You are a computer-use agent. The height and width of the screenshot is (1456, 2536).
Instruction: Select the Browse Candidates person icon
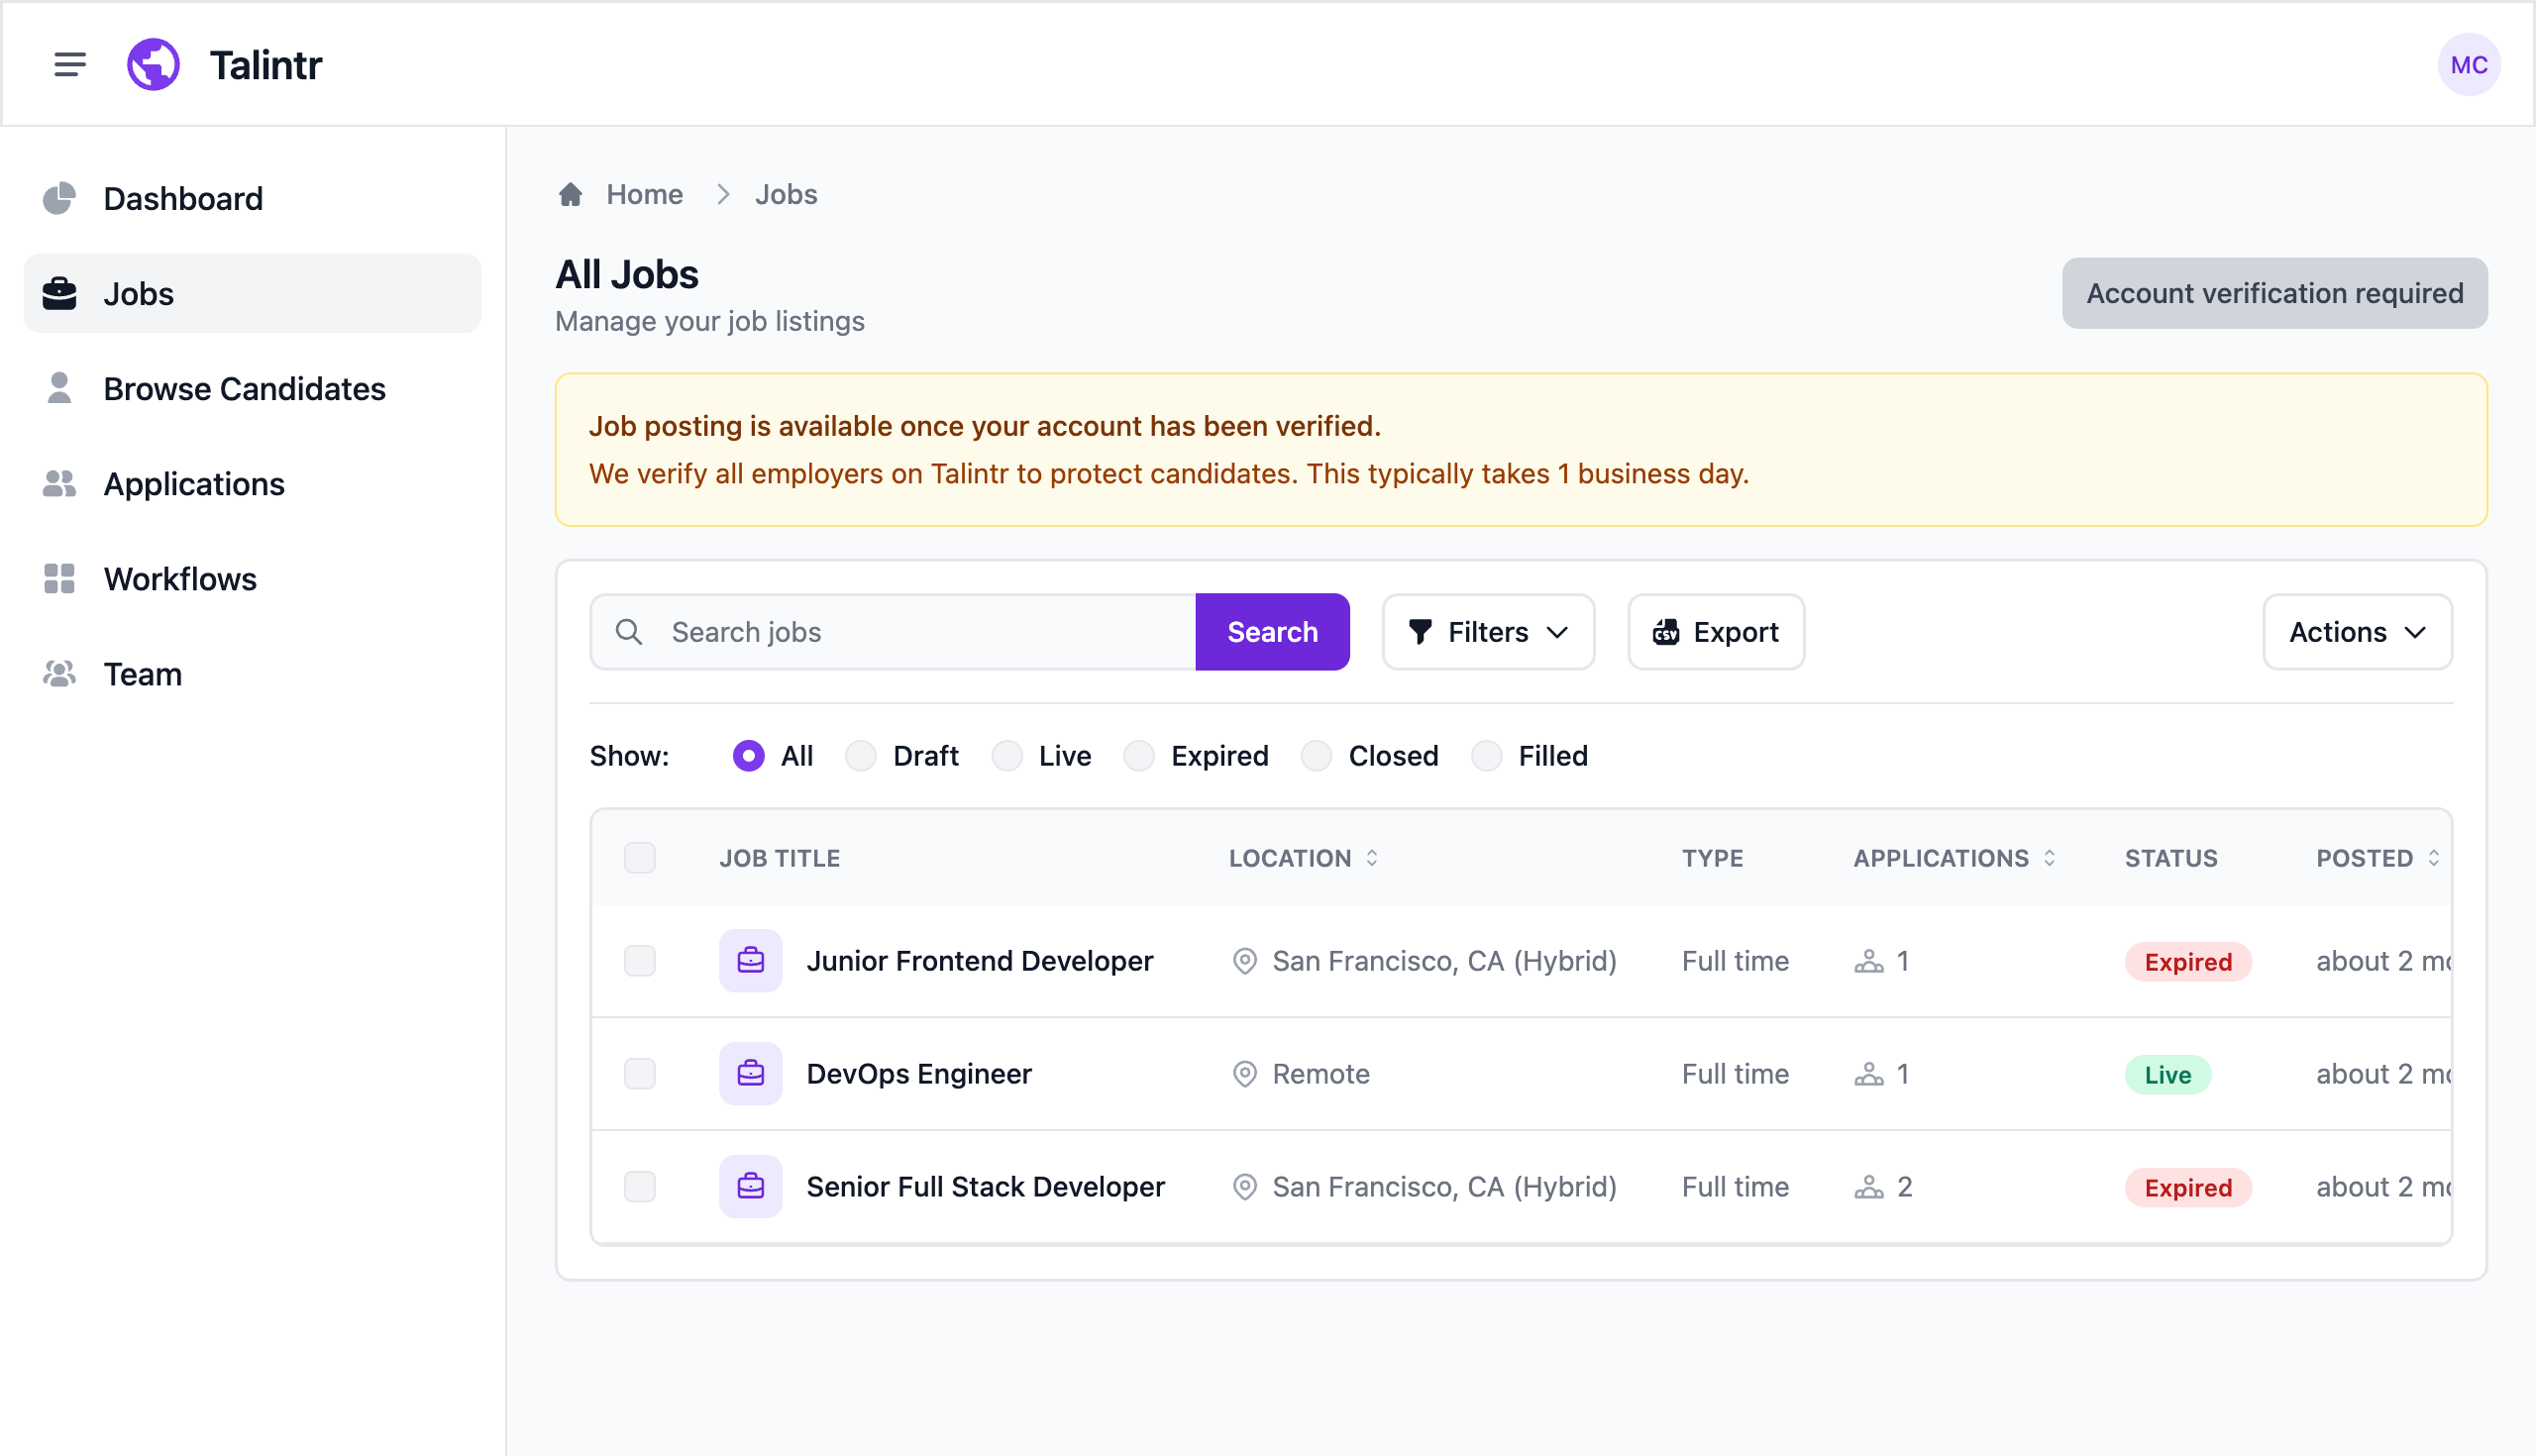click(x=59, y=388)
